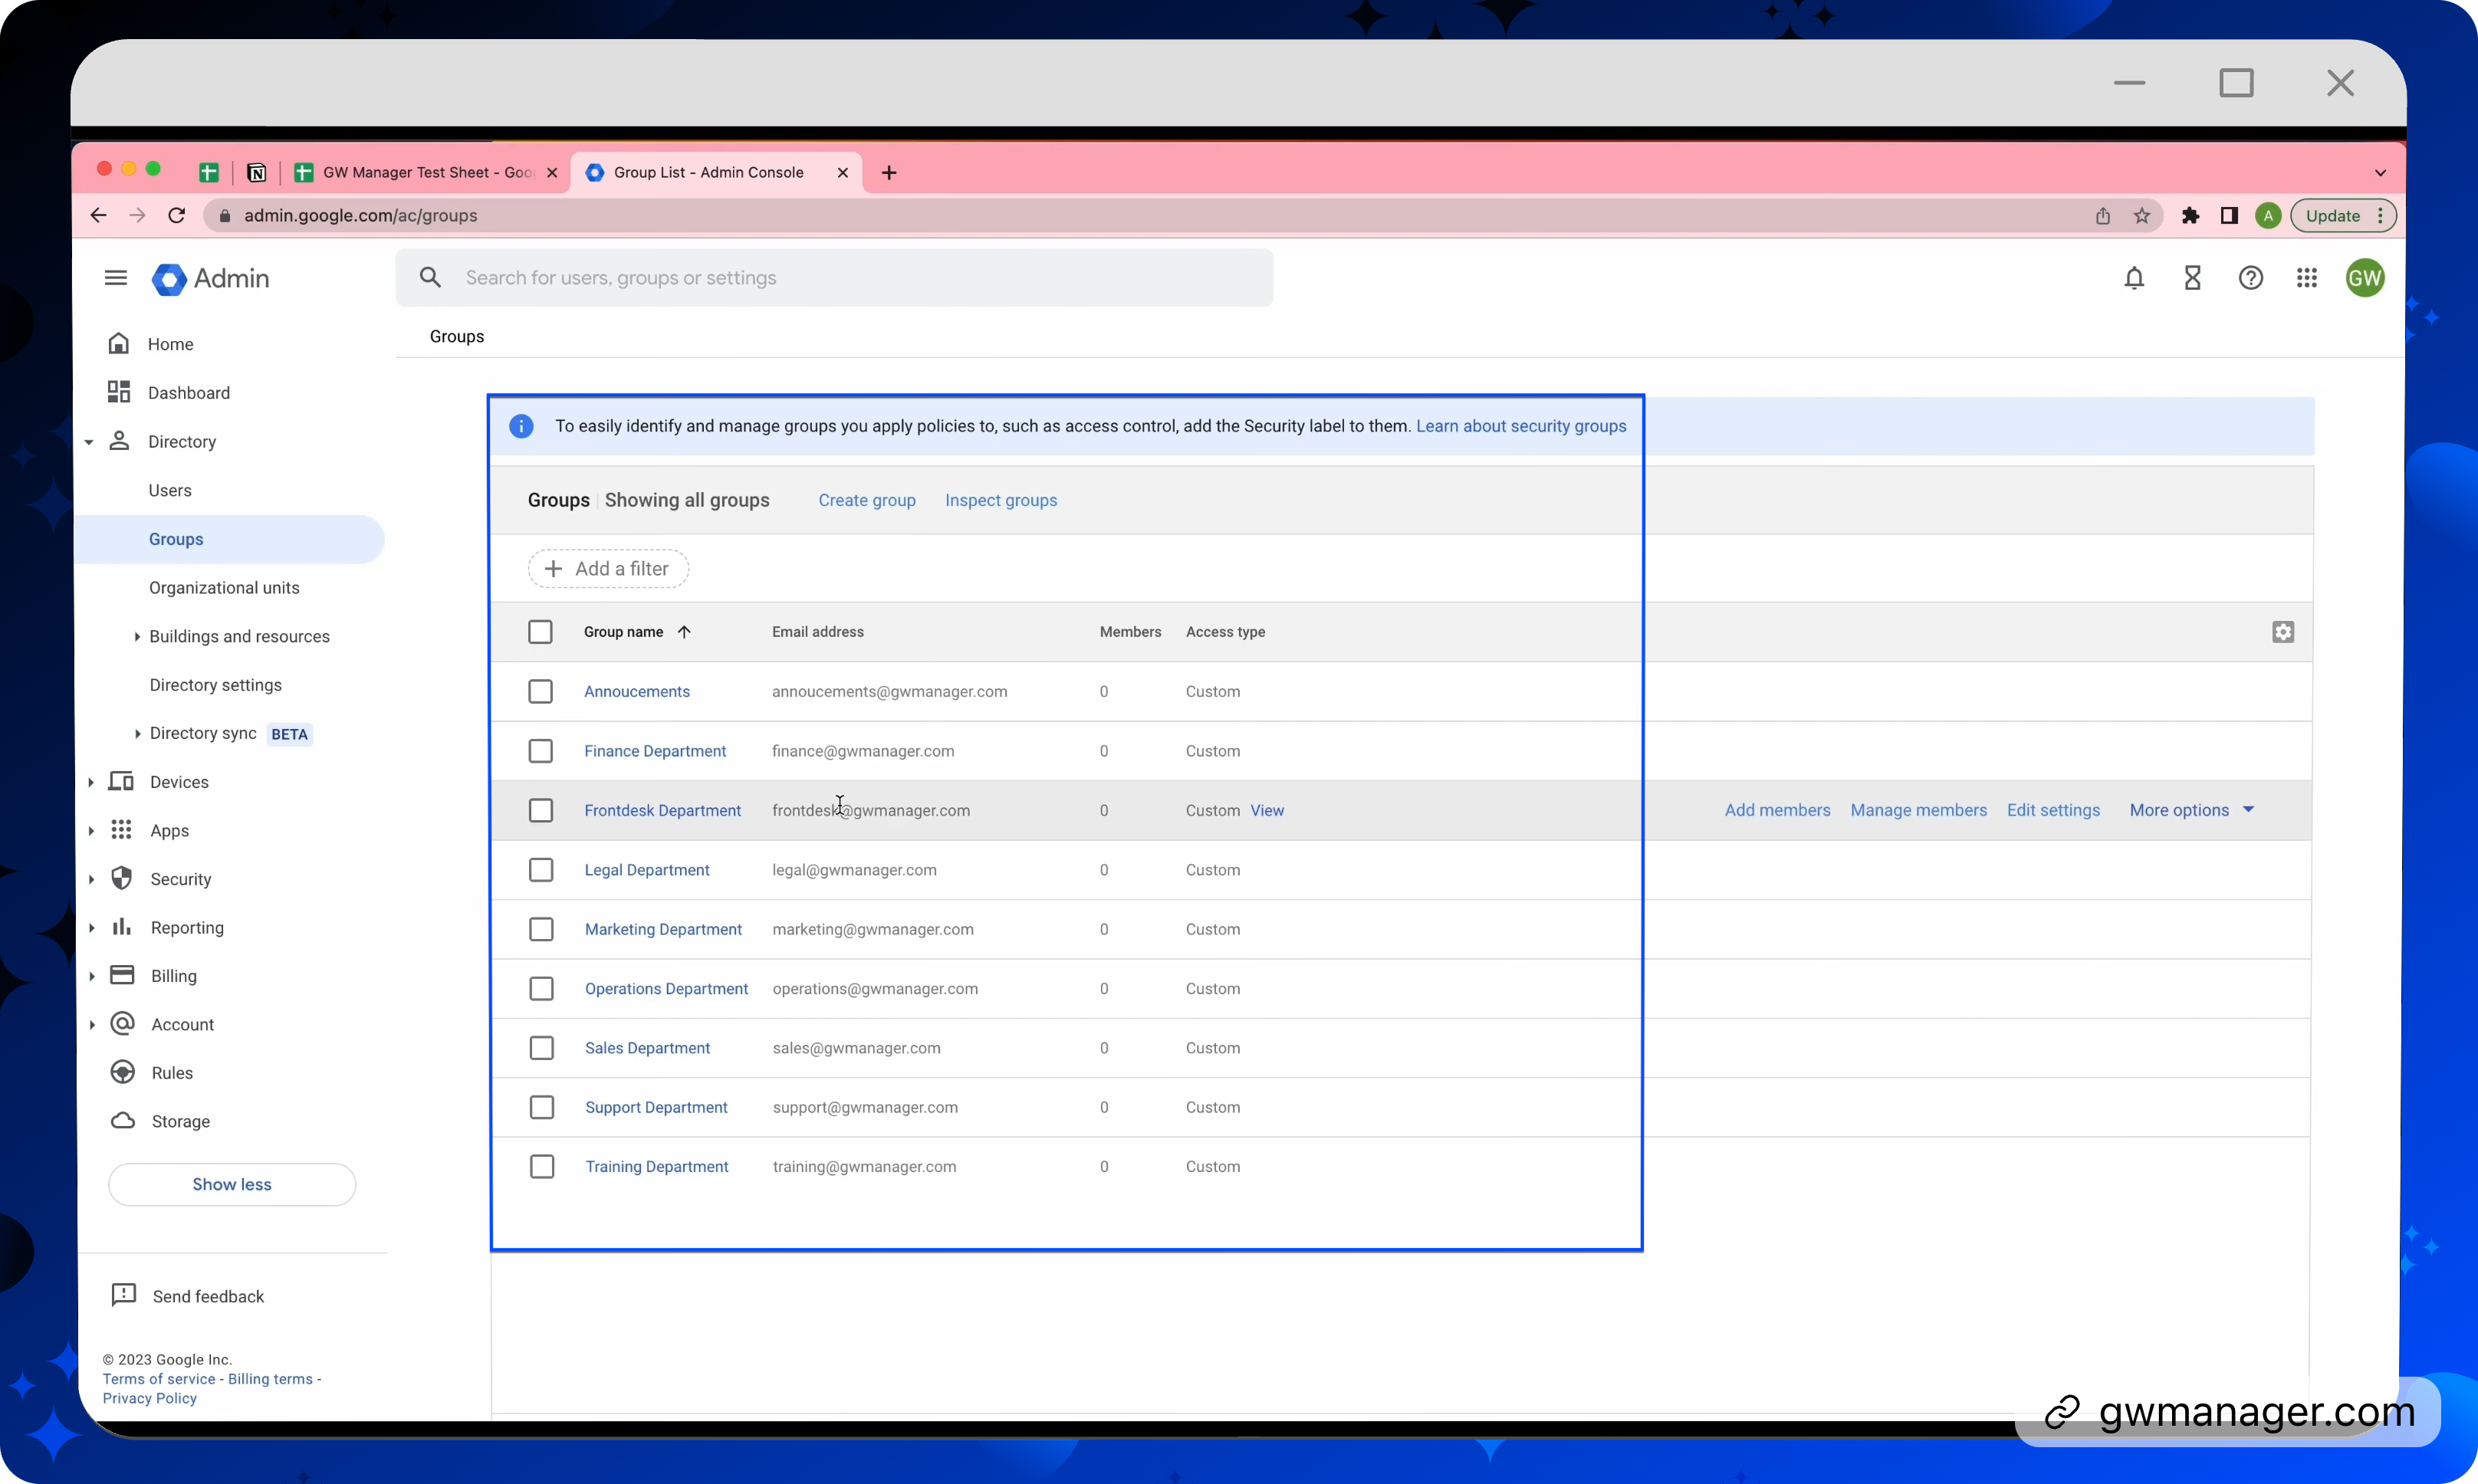
Task: Click the Google Admin logo
Action: (210, 278)
